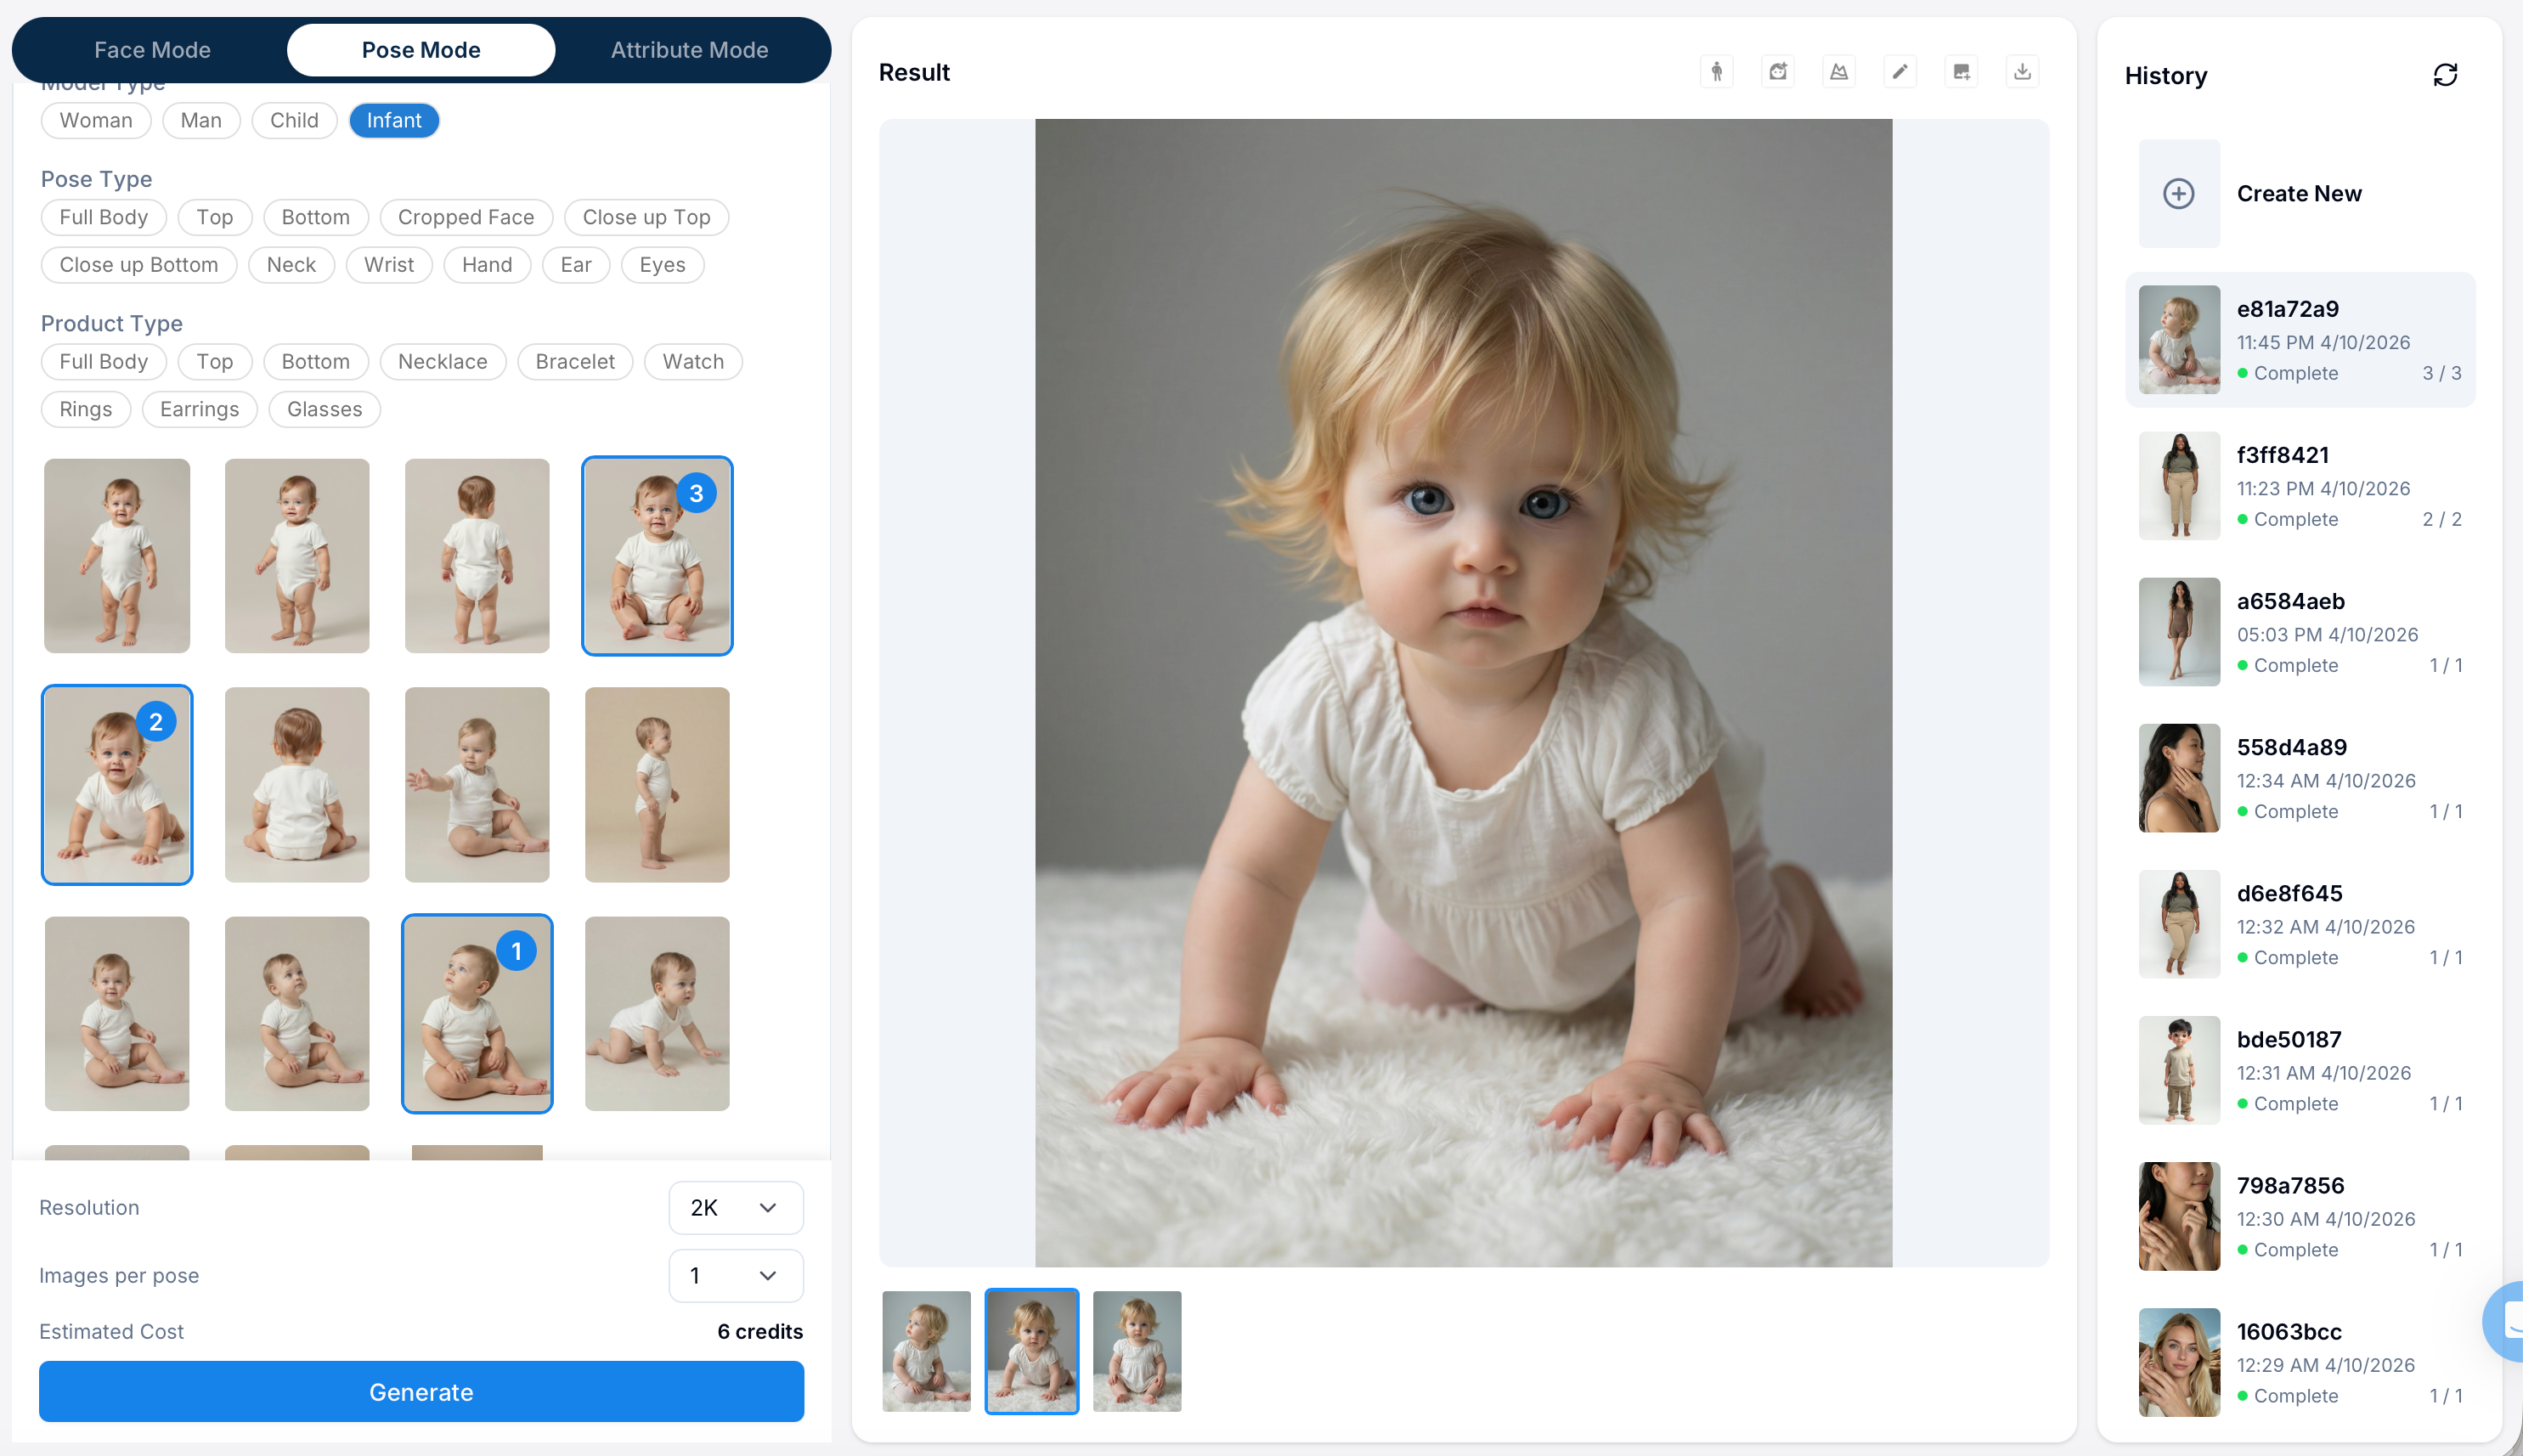
Task: Refresh the History panel
Action: tap(2444, 76)
